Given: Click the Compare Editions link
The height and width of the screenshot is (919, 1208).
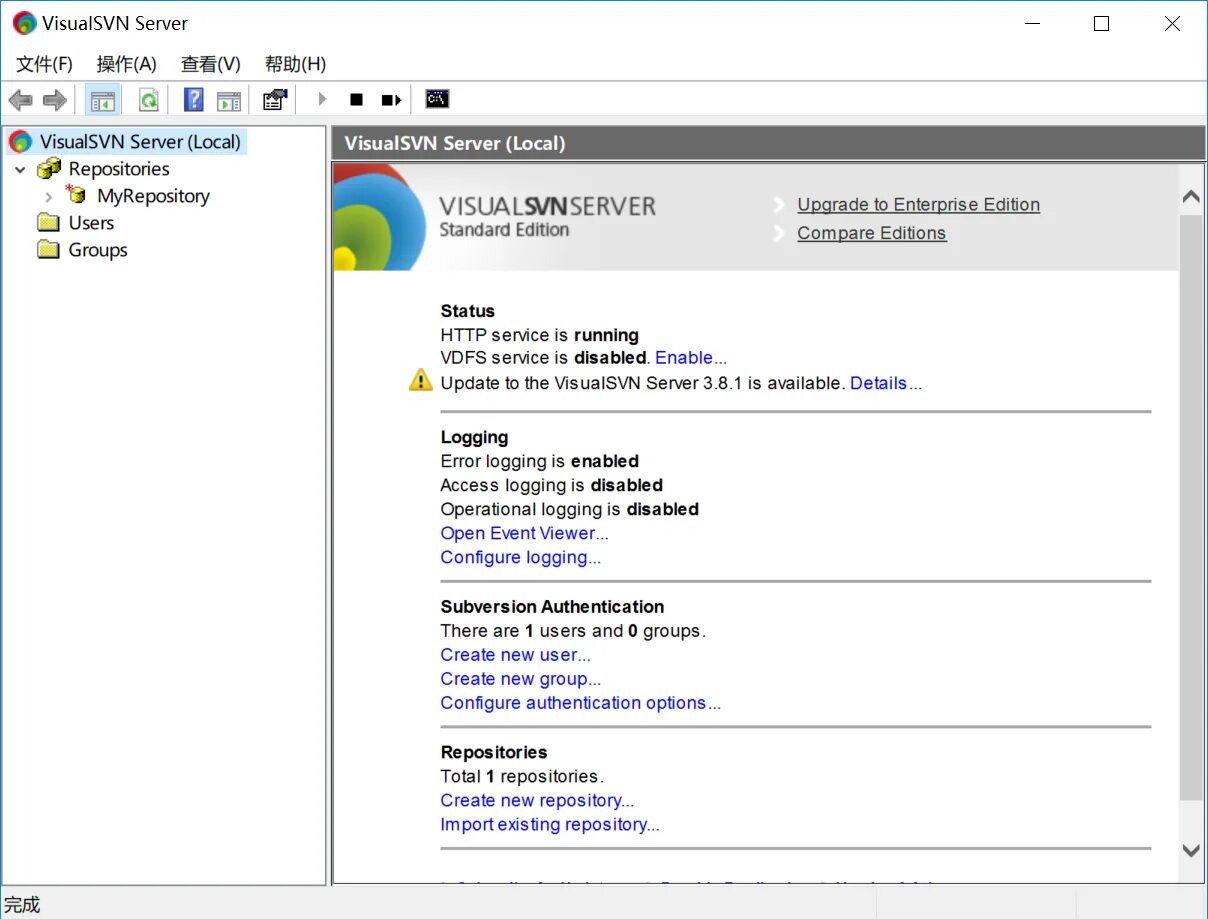Looking at the screenshot, I should (x=871, y=233).
